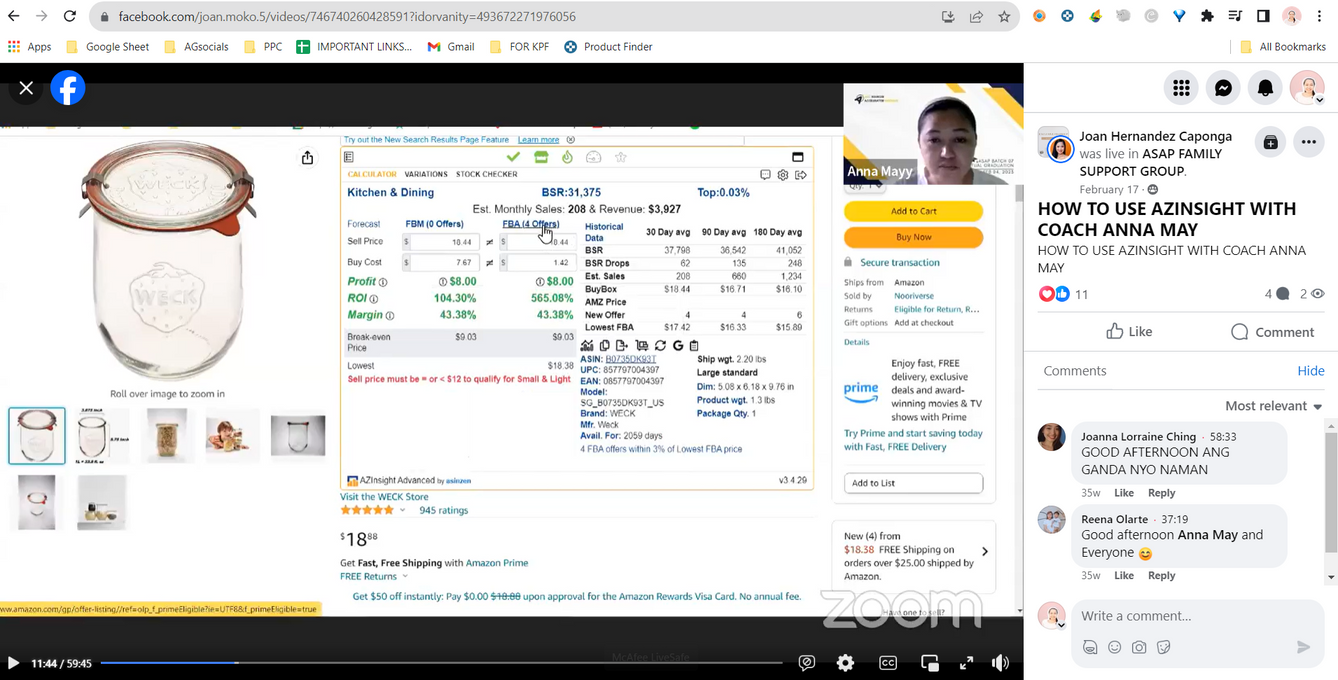1338x680 pixels.
Task: Toggle the comment overlay in the video player
Action: coord(807,663)
